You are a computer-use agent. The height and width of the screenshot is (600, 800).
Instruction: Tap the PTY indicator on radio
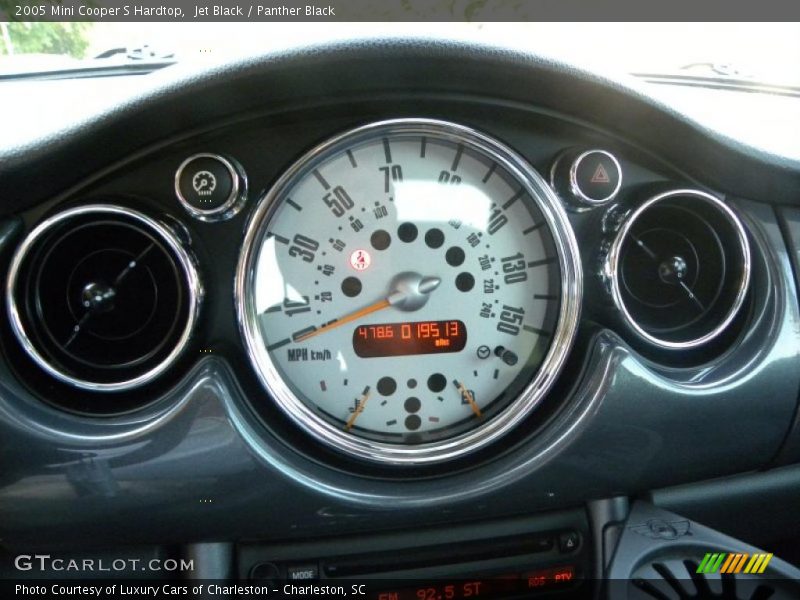click(563, 577)
